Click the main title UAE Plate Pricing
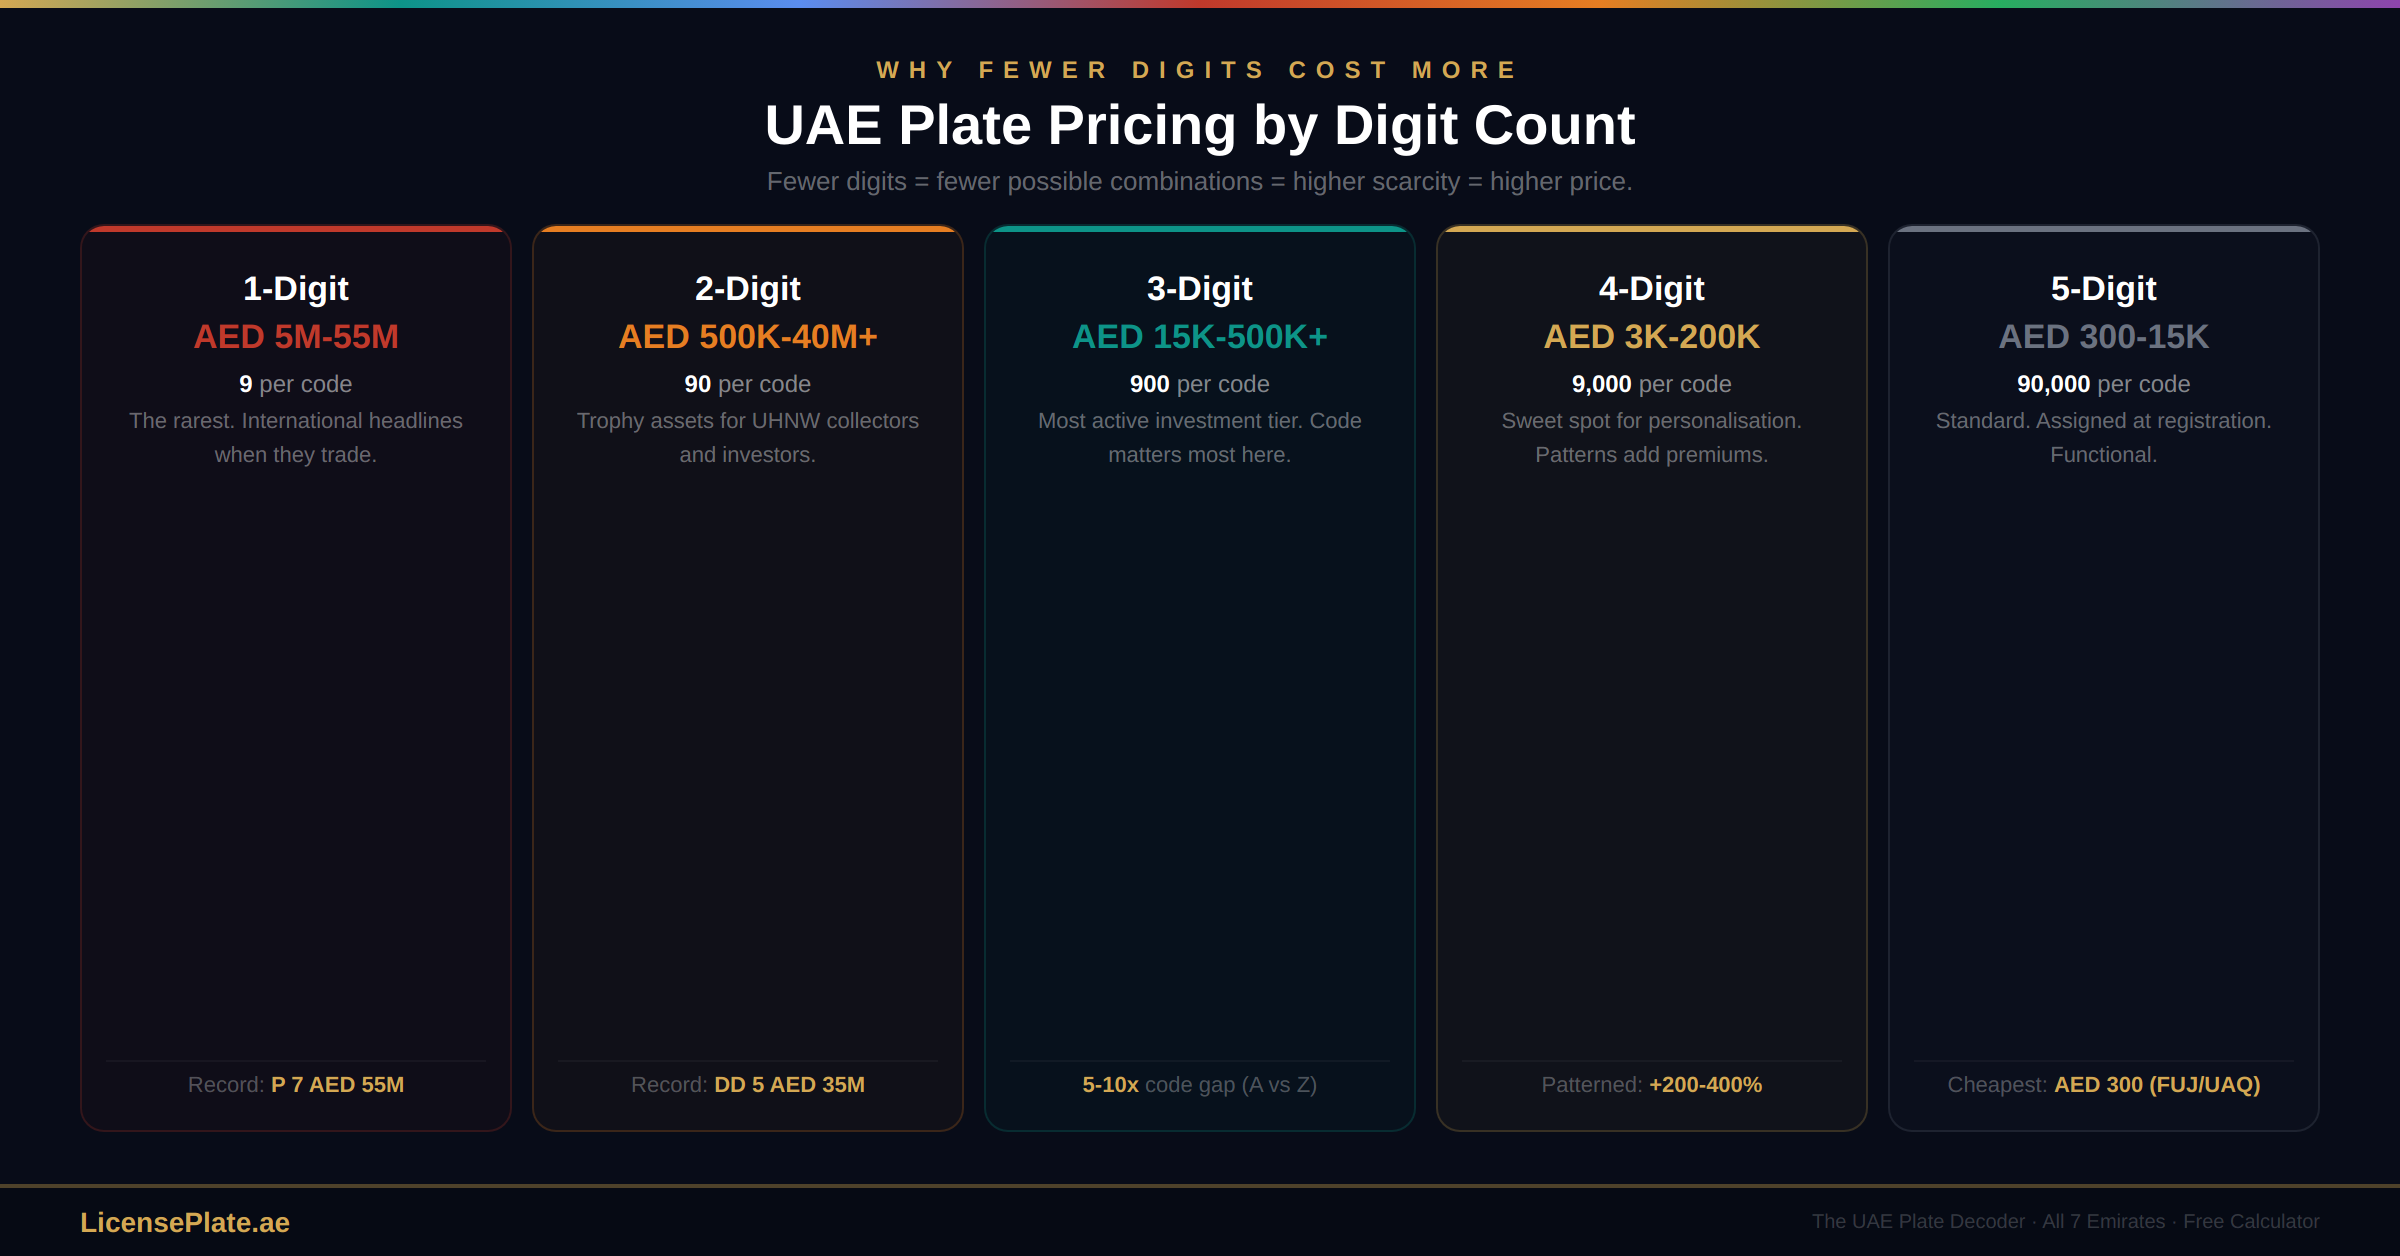2400x1256 pixels. click(x=1200, y=126)
